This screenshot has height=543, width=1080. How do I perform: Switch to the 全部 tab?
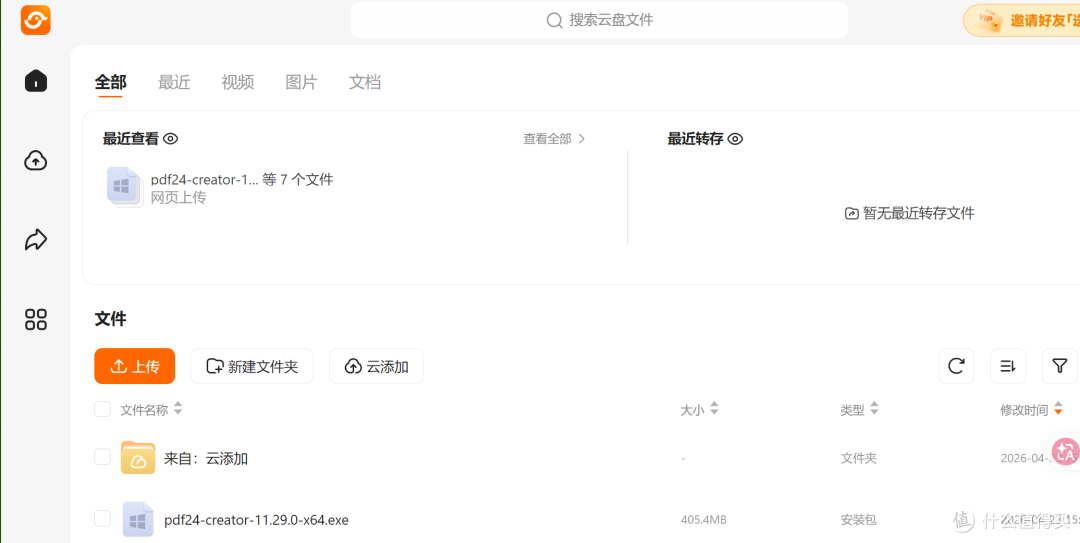[110, 83]
